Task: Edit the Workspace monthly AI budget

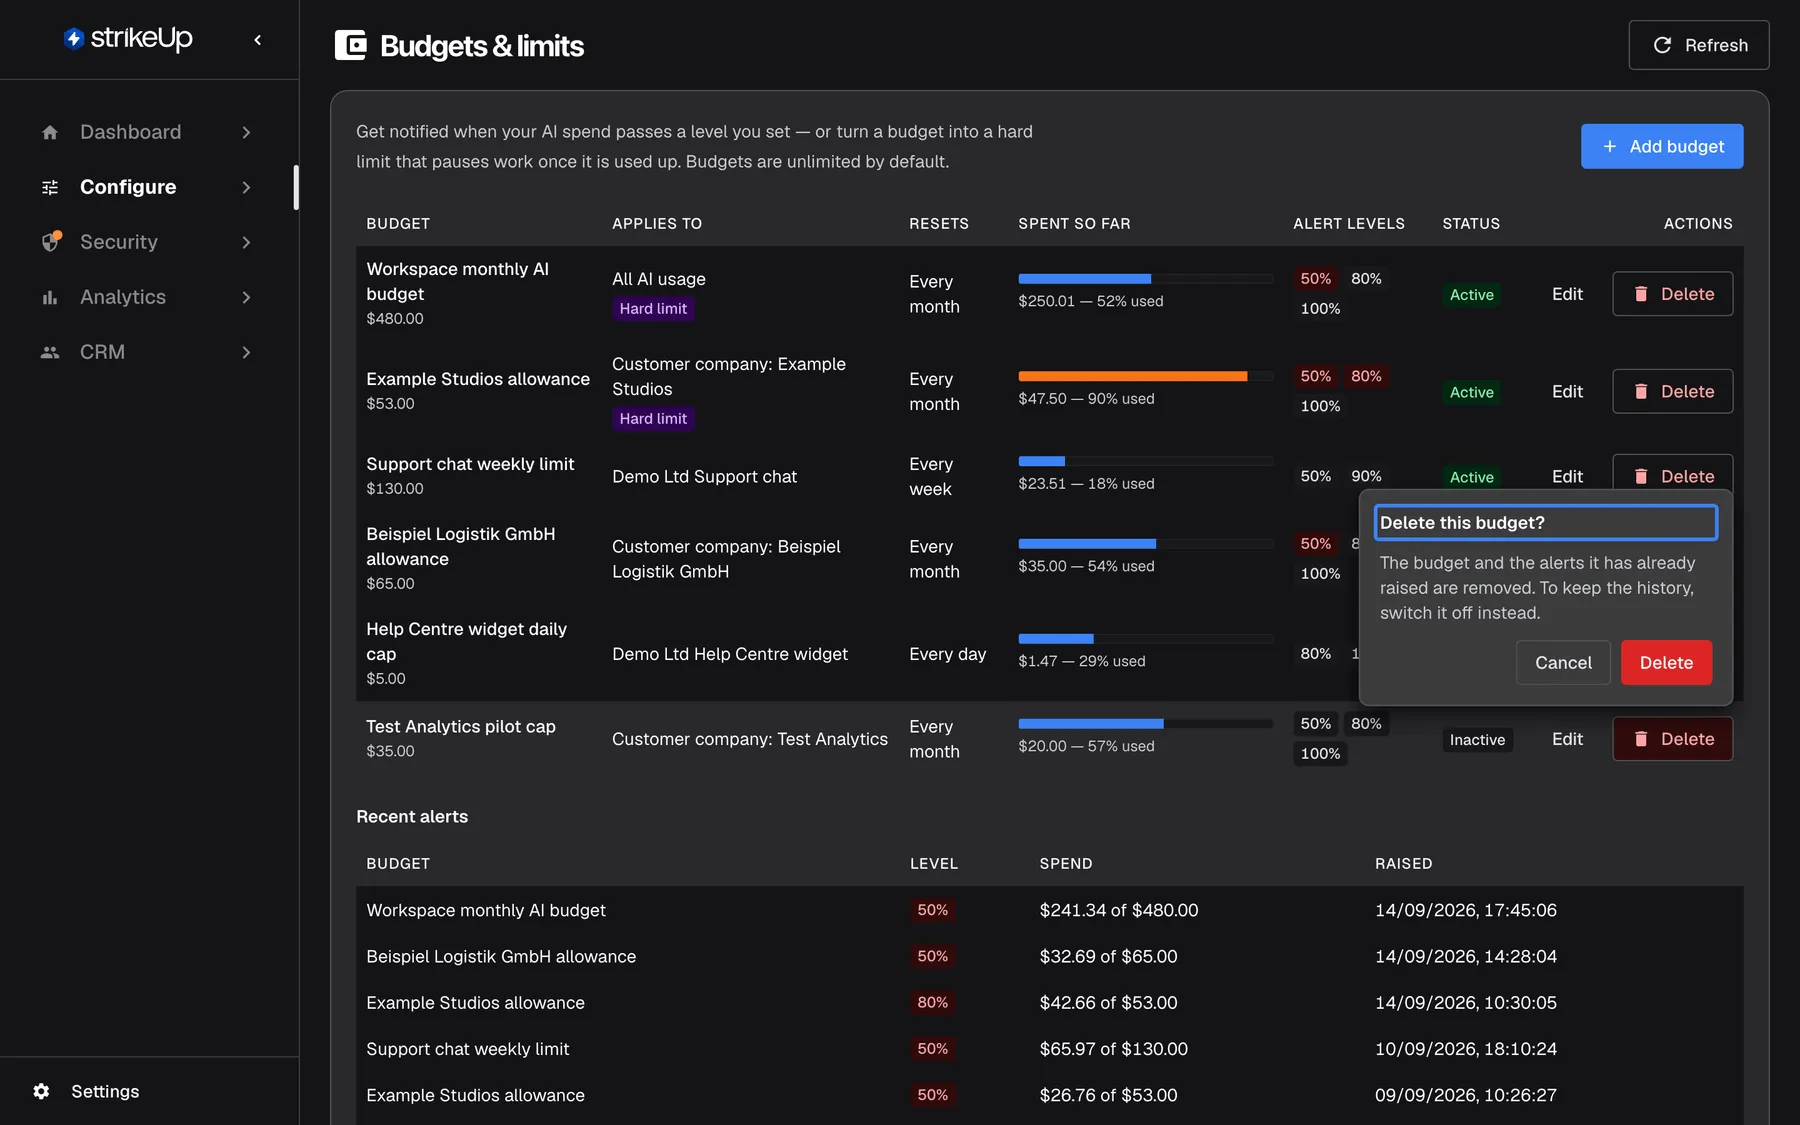Action: point(1567,294)
